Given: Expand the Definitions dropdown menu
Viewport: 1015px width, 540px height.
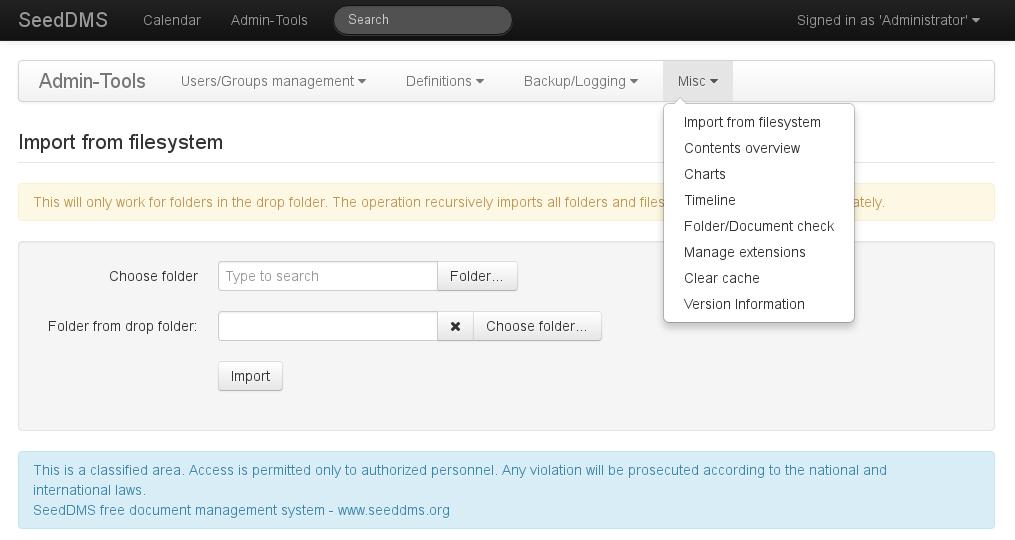Looking at the screenshot, I should [445, 81].
